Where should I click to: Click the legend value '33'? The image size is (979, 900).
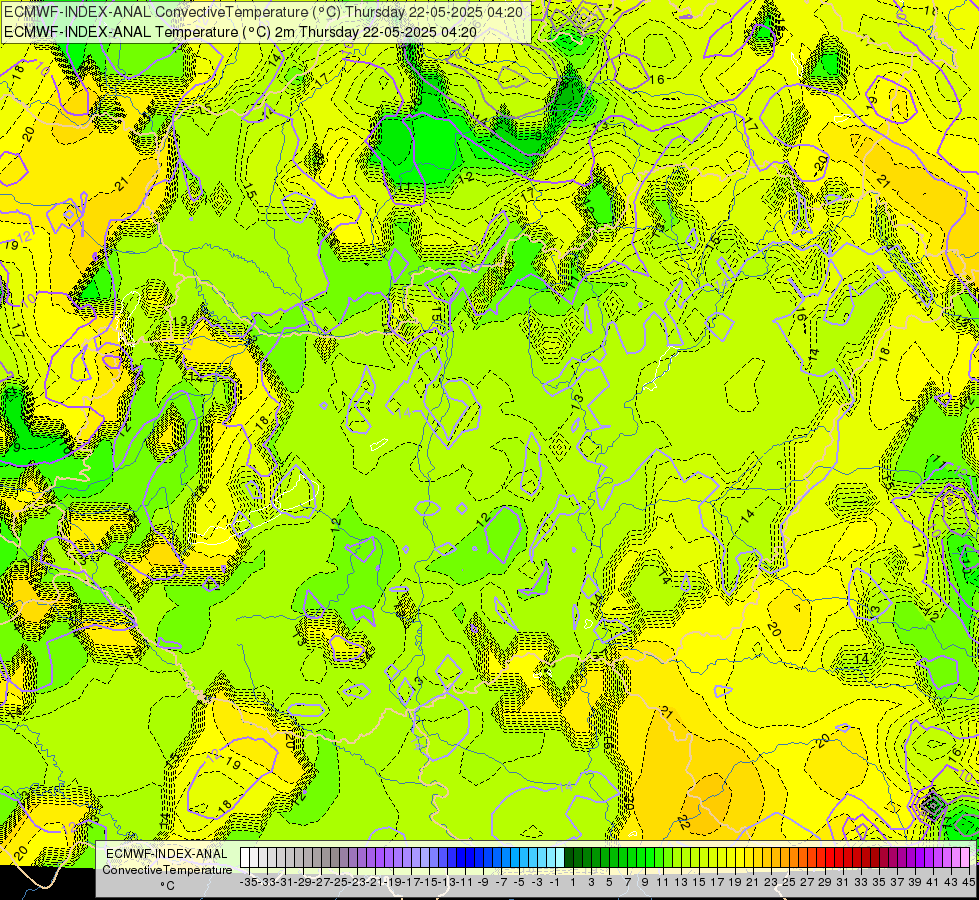pyautogui.click(x=861, y=883)
